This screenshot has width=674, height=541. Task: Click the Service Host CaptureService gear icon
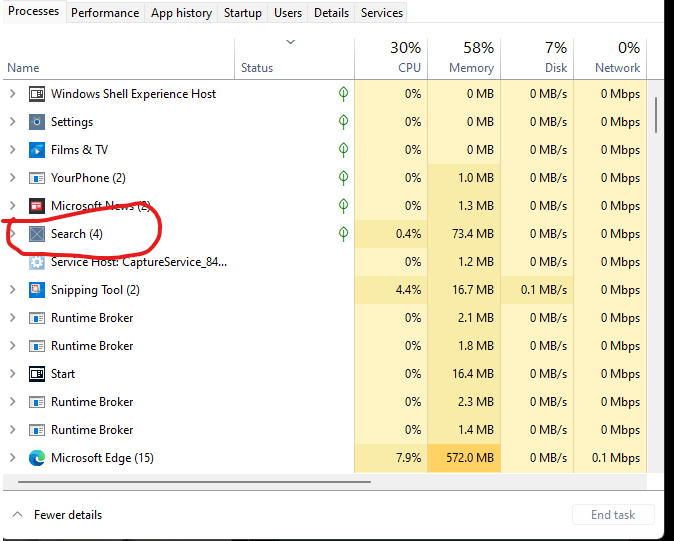(37, 262)
